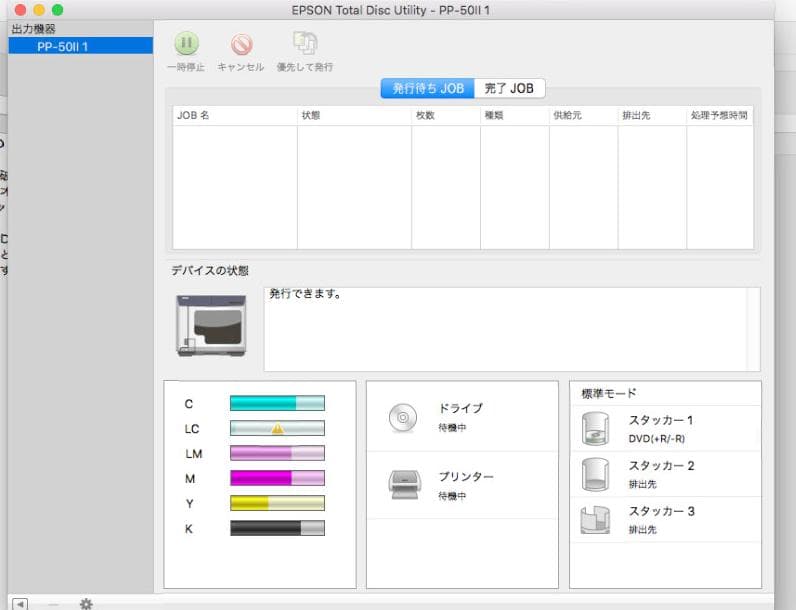Click the 標準モード mode label

coord(609,393)
